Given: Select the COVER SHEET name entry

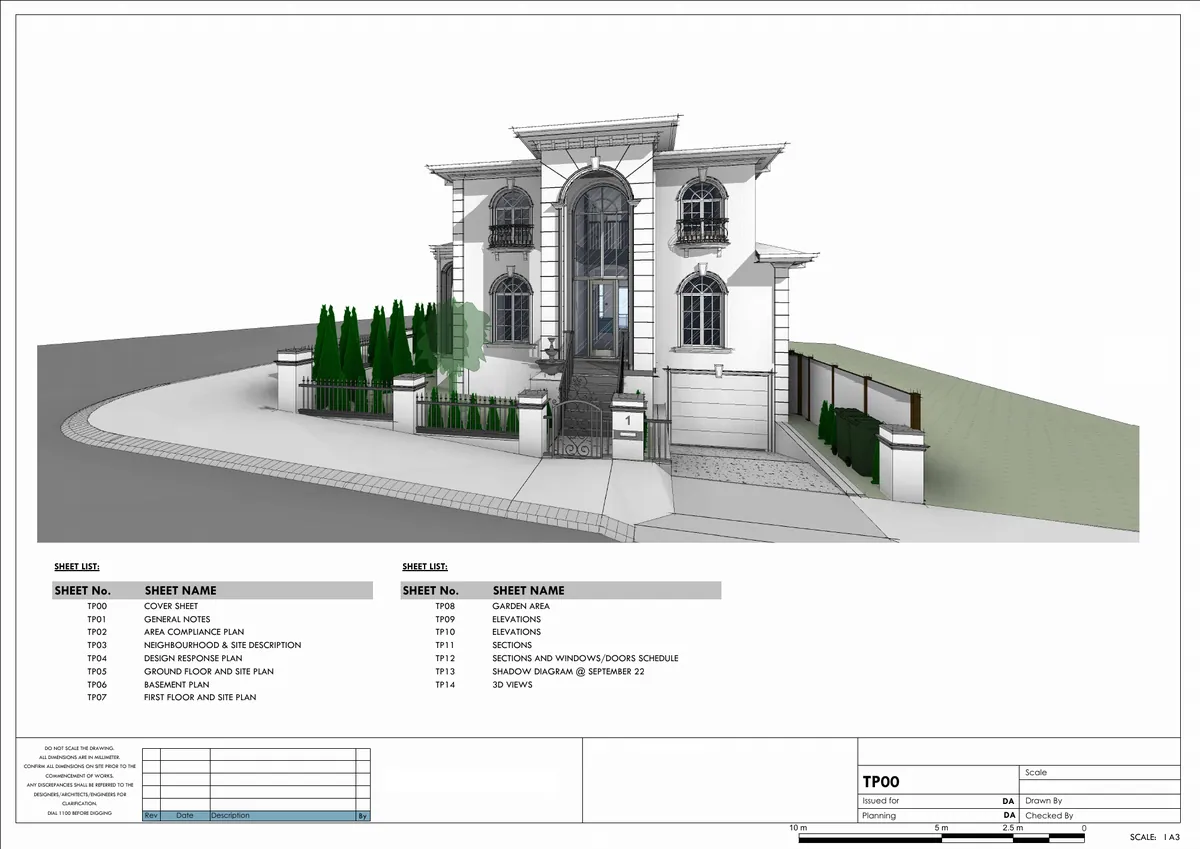Looking at the screenshot, I should pos(171,606).
